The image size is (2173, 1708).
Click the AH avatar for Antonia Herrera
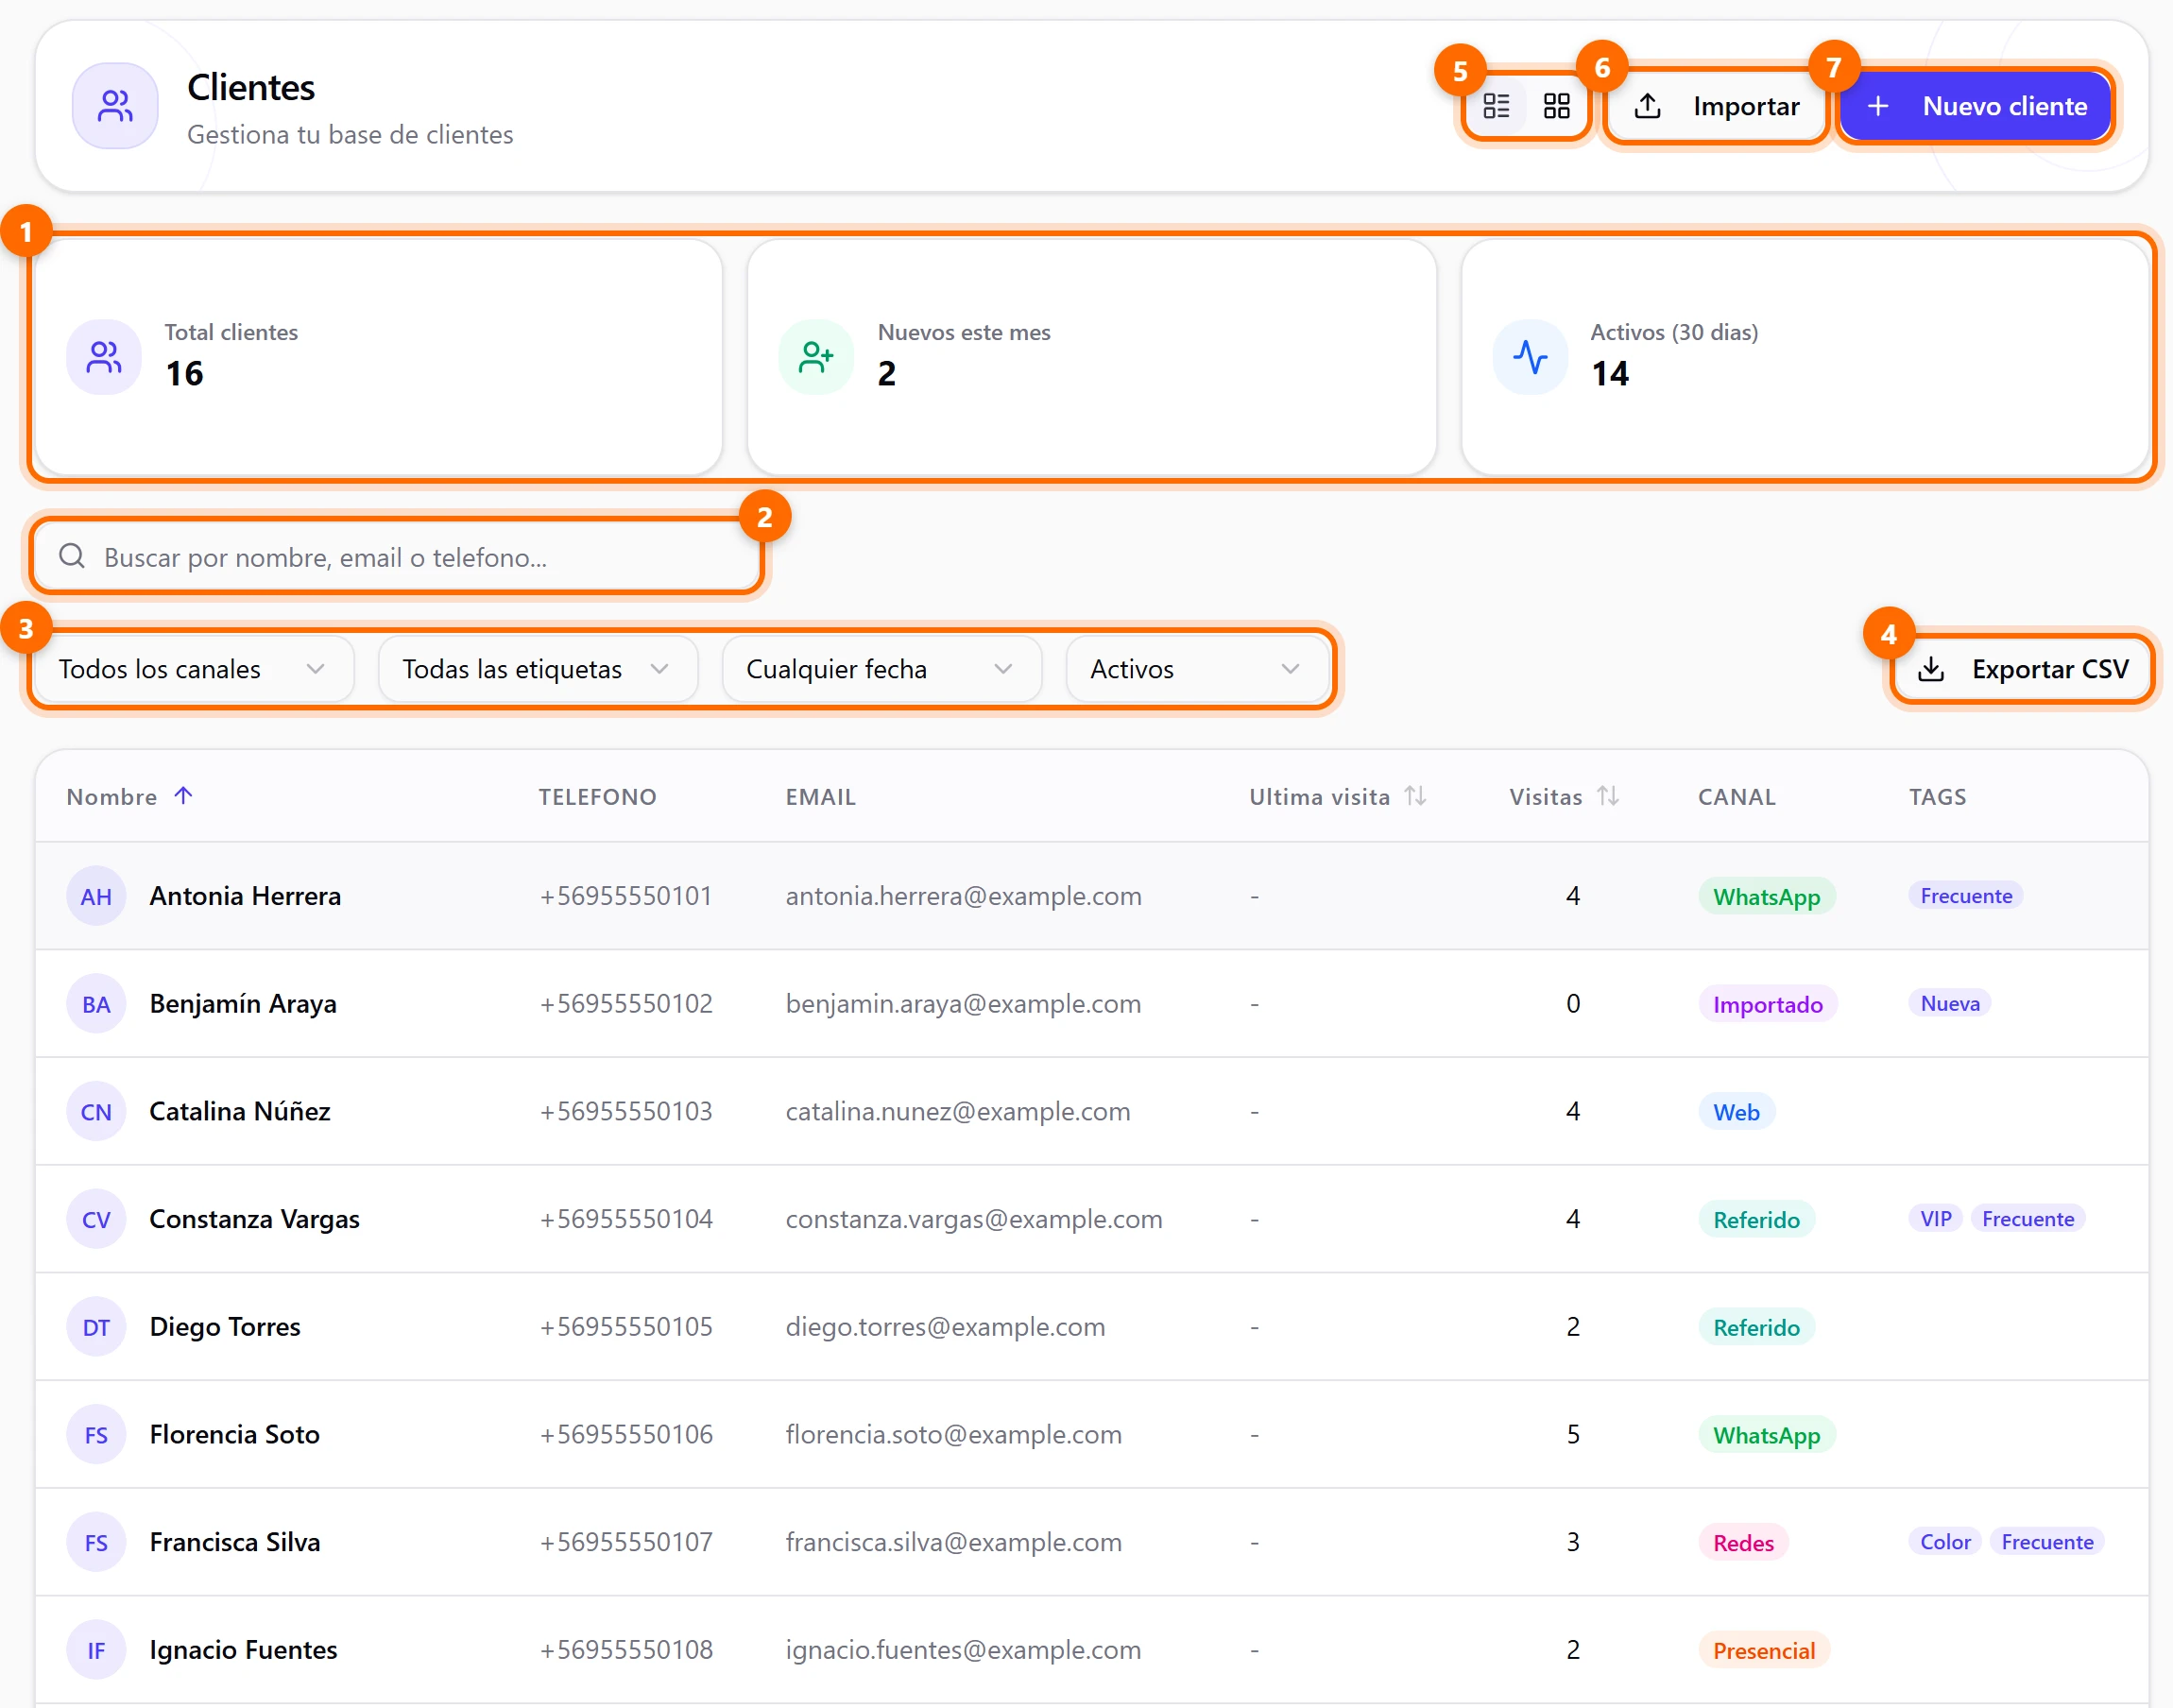point(96,896)
